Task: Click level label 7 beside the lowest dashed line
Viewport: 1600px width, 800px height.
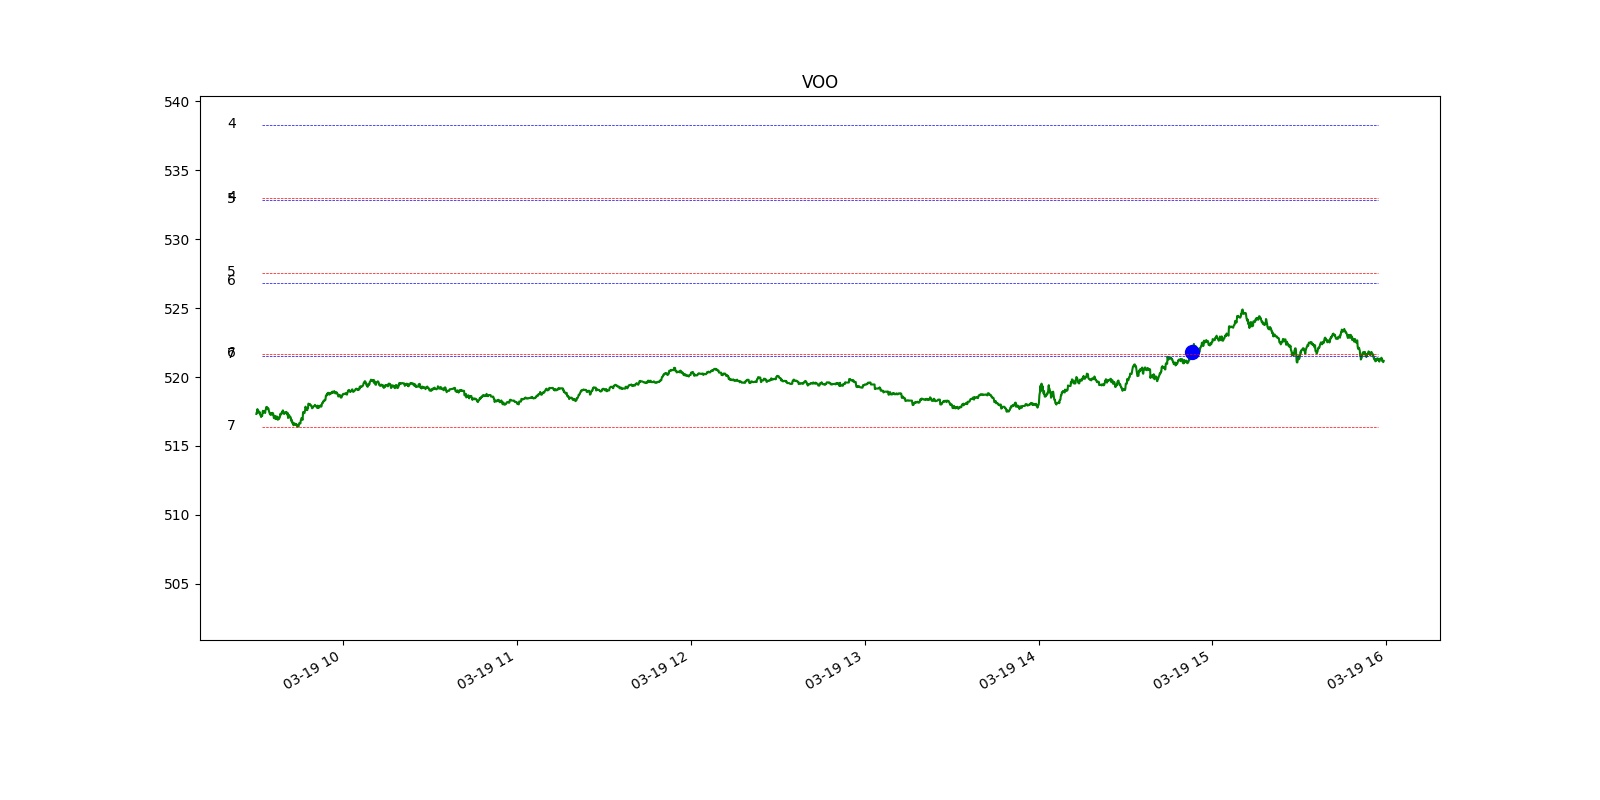Action: tap(231, 426)
